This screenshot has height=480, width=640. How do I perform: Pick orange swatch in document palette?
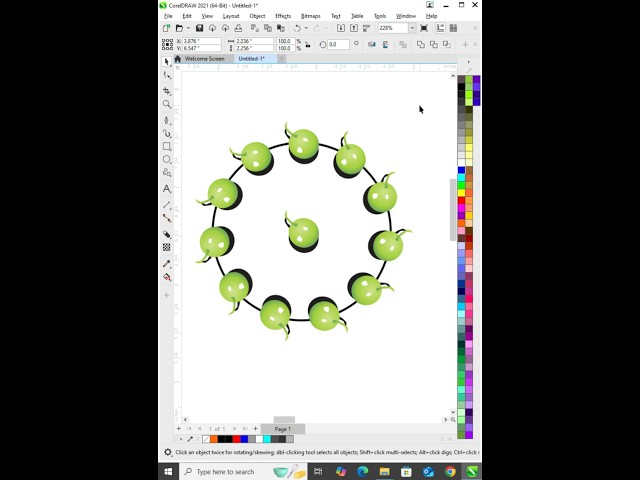tap(214, 439)
